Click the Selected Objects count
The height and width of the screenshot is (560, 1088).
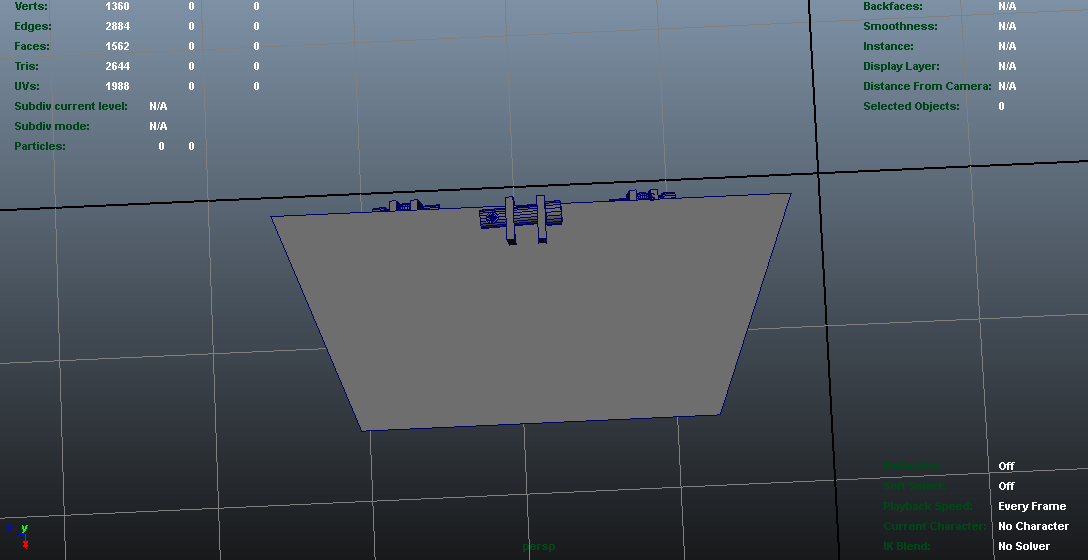[x=1001, y=107]
